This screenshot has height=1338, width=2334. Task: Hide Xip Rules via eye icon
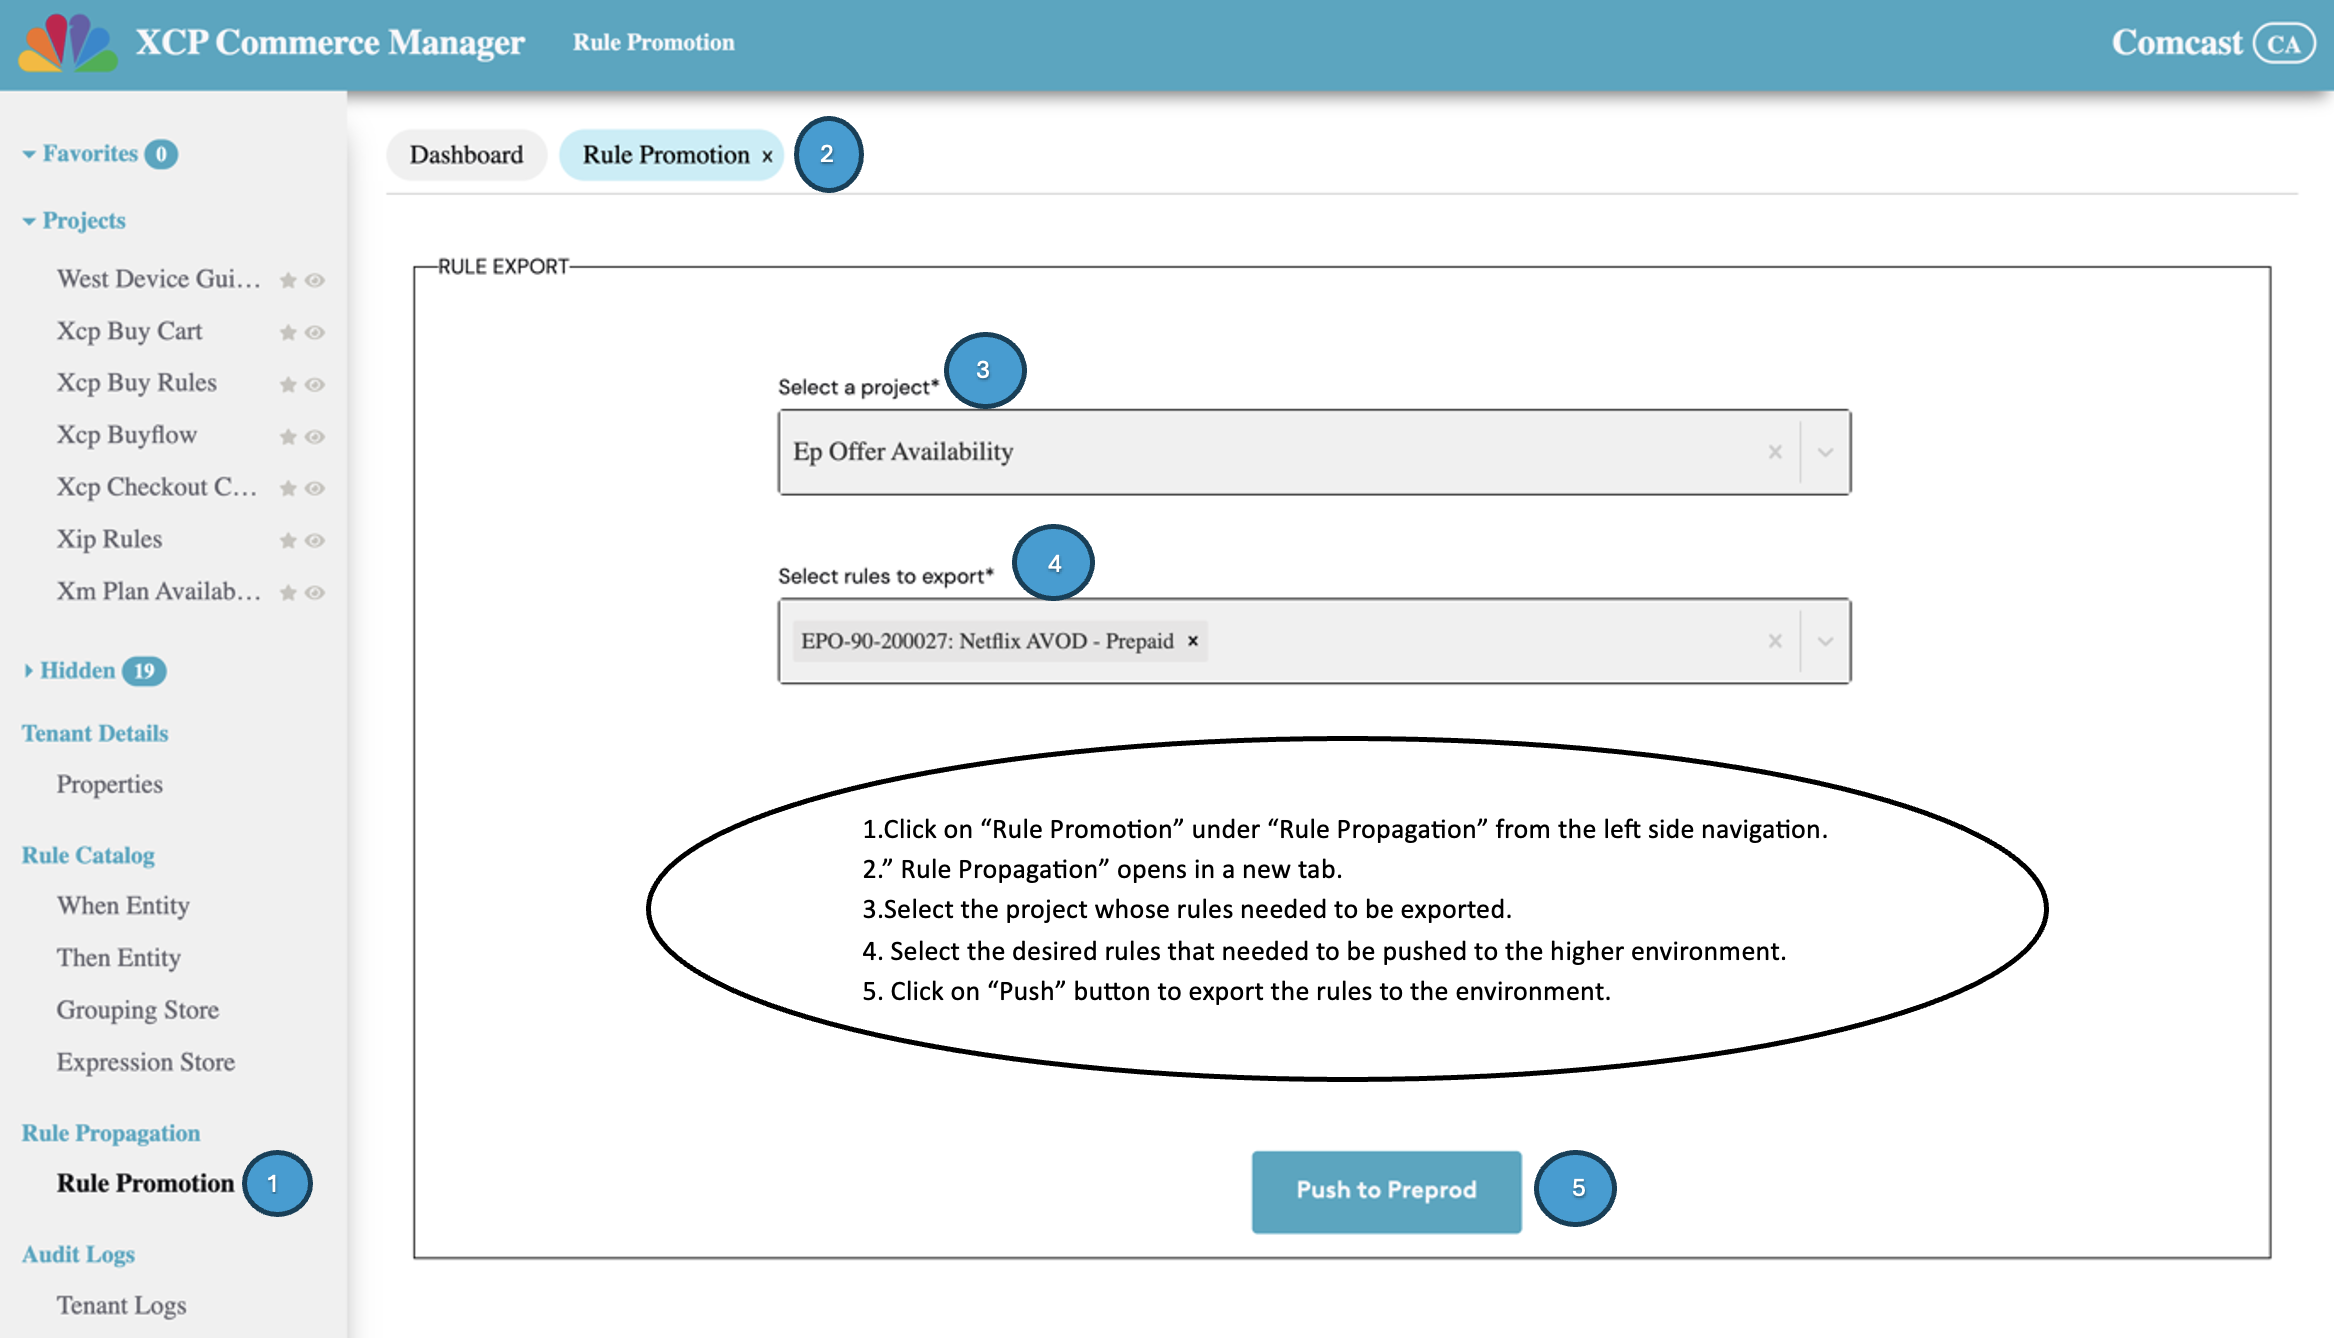click(x=315, y=540)
